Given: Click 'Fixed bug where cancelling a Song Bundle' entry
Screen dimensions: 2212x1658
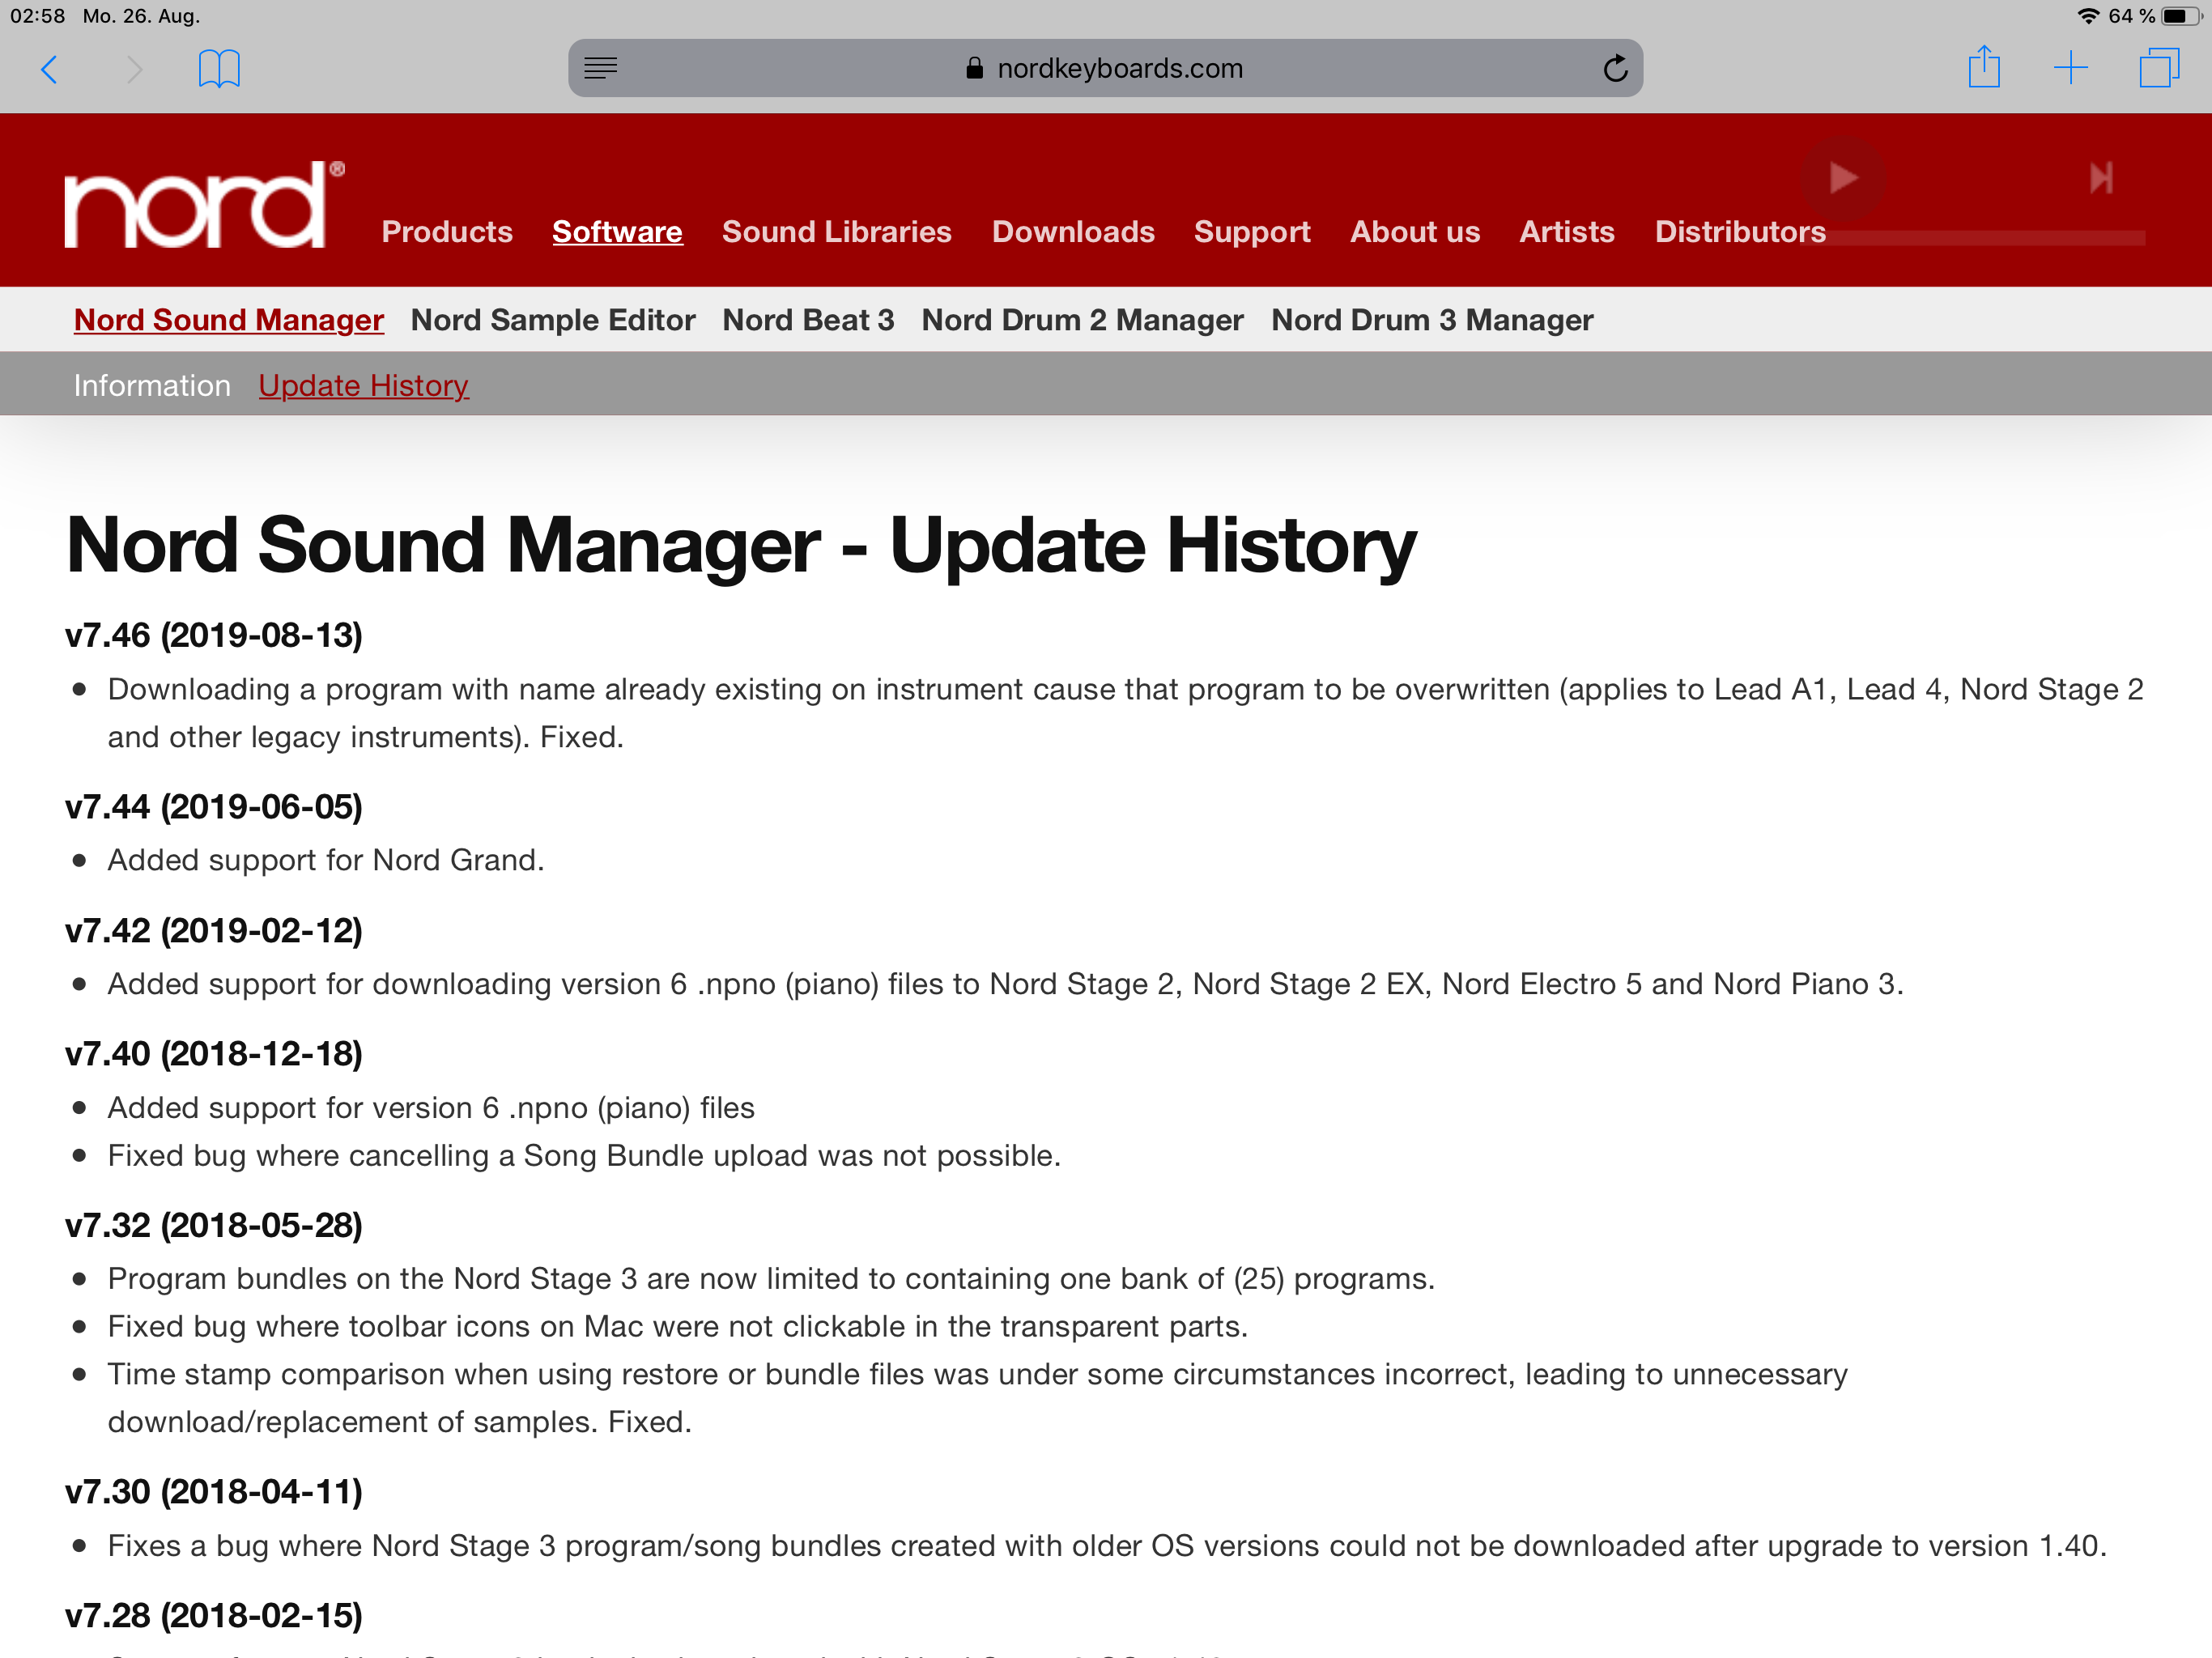Looking at the screenshot, I should coord(584,1156).
